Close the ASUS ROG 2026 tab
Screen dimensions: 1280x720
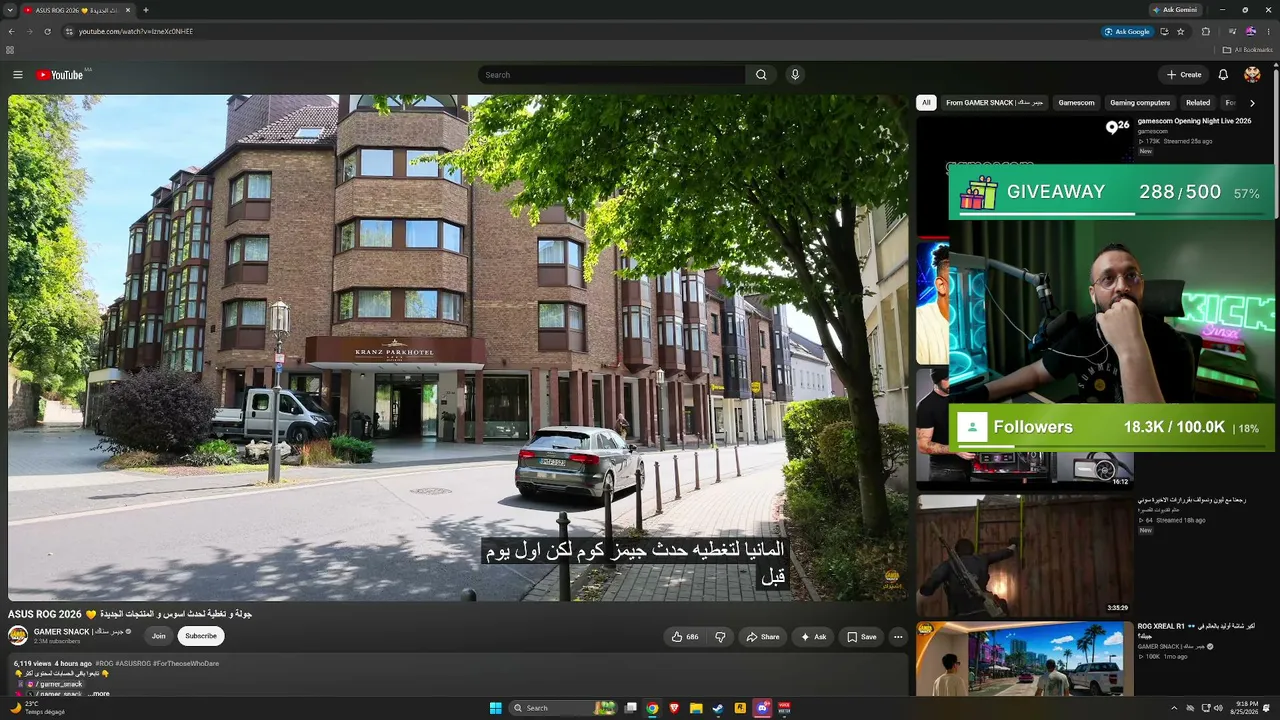128,10
